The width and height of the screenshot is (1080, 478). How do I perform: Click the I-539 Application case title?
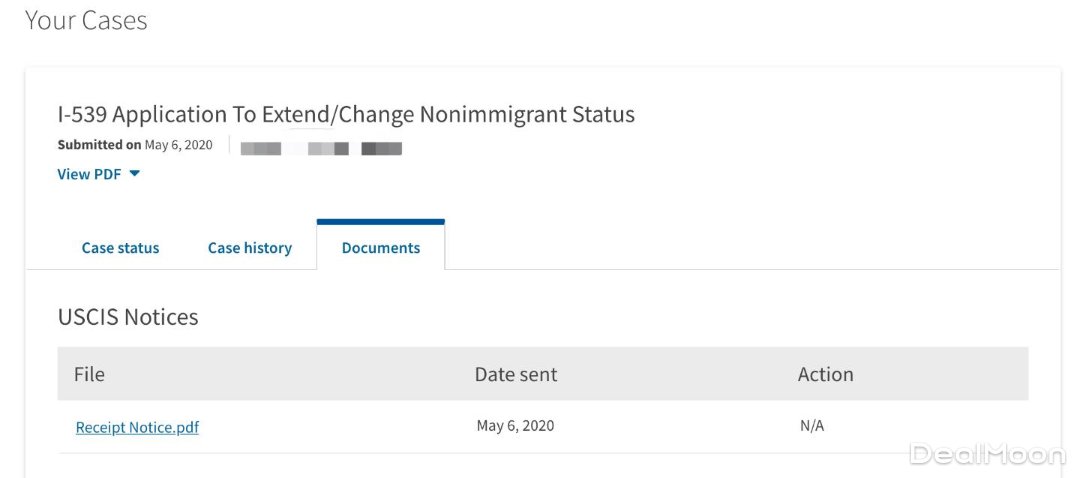[346, 114]
